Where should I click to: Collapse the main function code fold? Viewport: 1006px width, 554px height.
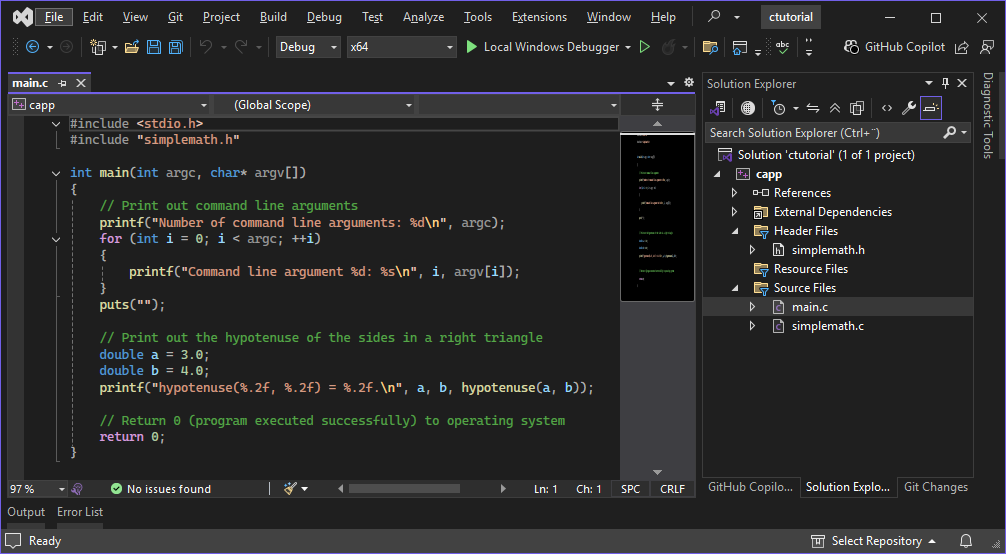(x=56, y=173)
